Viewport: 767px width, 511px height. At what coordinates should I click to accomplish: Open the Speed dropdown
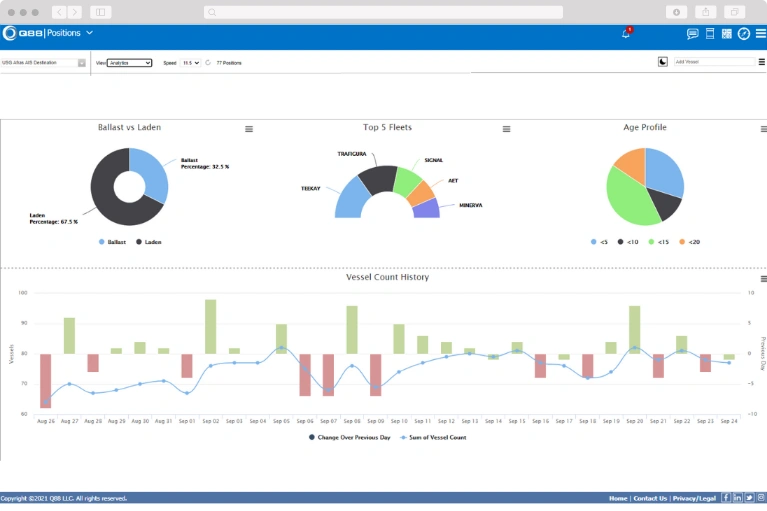(x=191, y=63)
